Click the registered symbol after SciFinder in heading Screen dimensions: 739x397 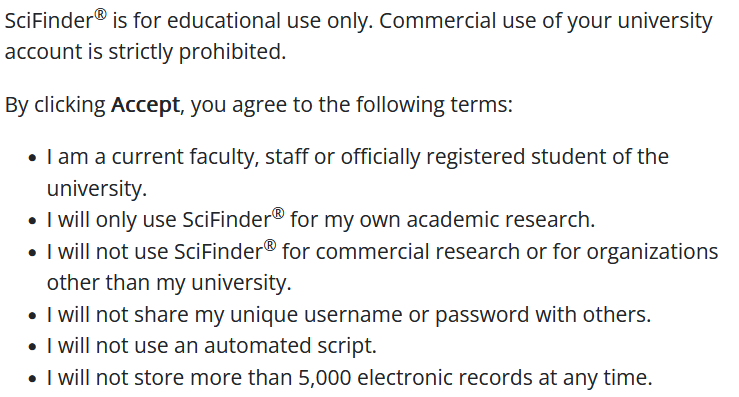click(x=100, y=14)
